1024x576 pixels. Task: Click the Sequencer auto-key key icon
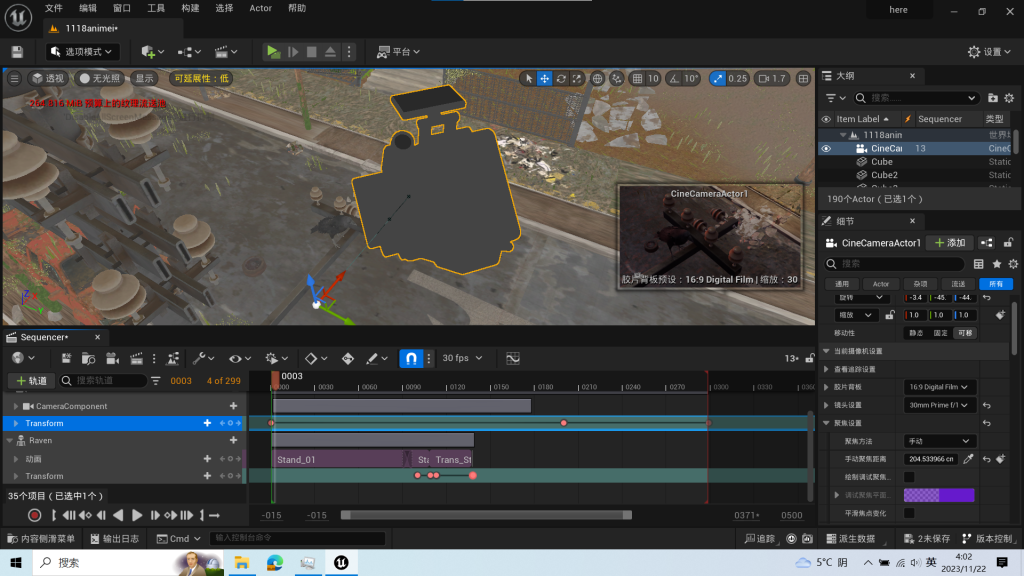point(347,358)
